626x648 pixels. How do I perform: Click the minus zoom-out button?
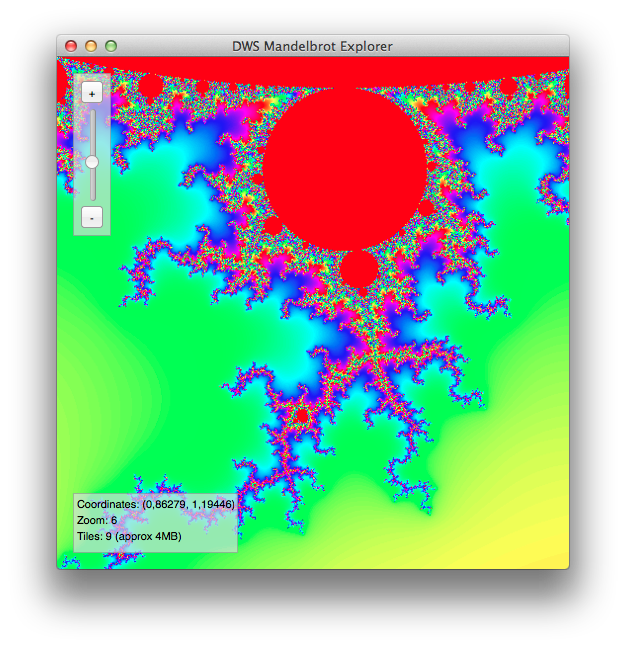pyautogui.click(x=92, y=217)
